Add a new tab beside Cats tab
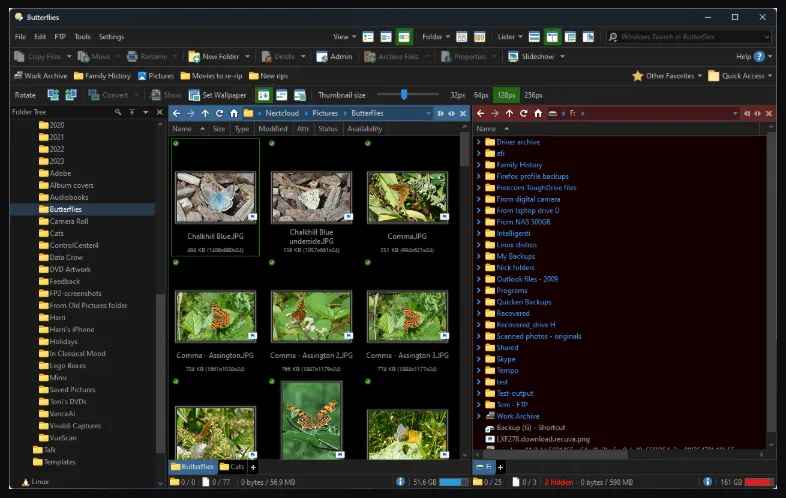 (x=253, y=467)
